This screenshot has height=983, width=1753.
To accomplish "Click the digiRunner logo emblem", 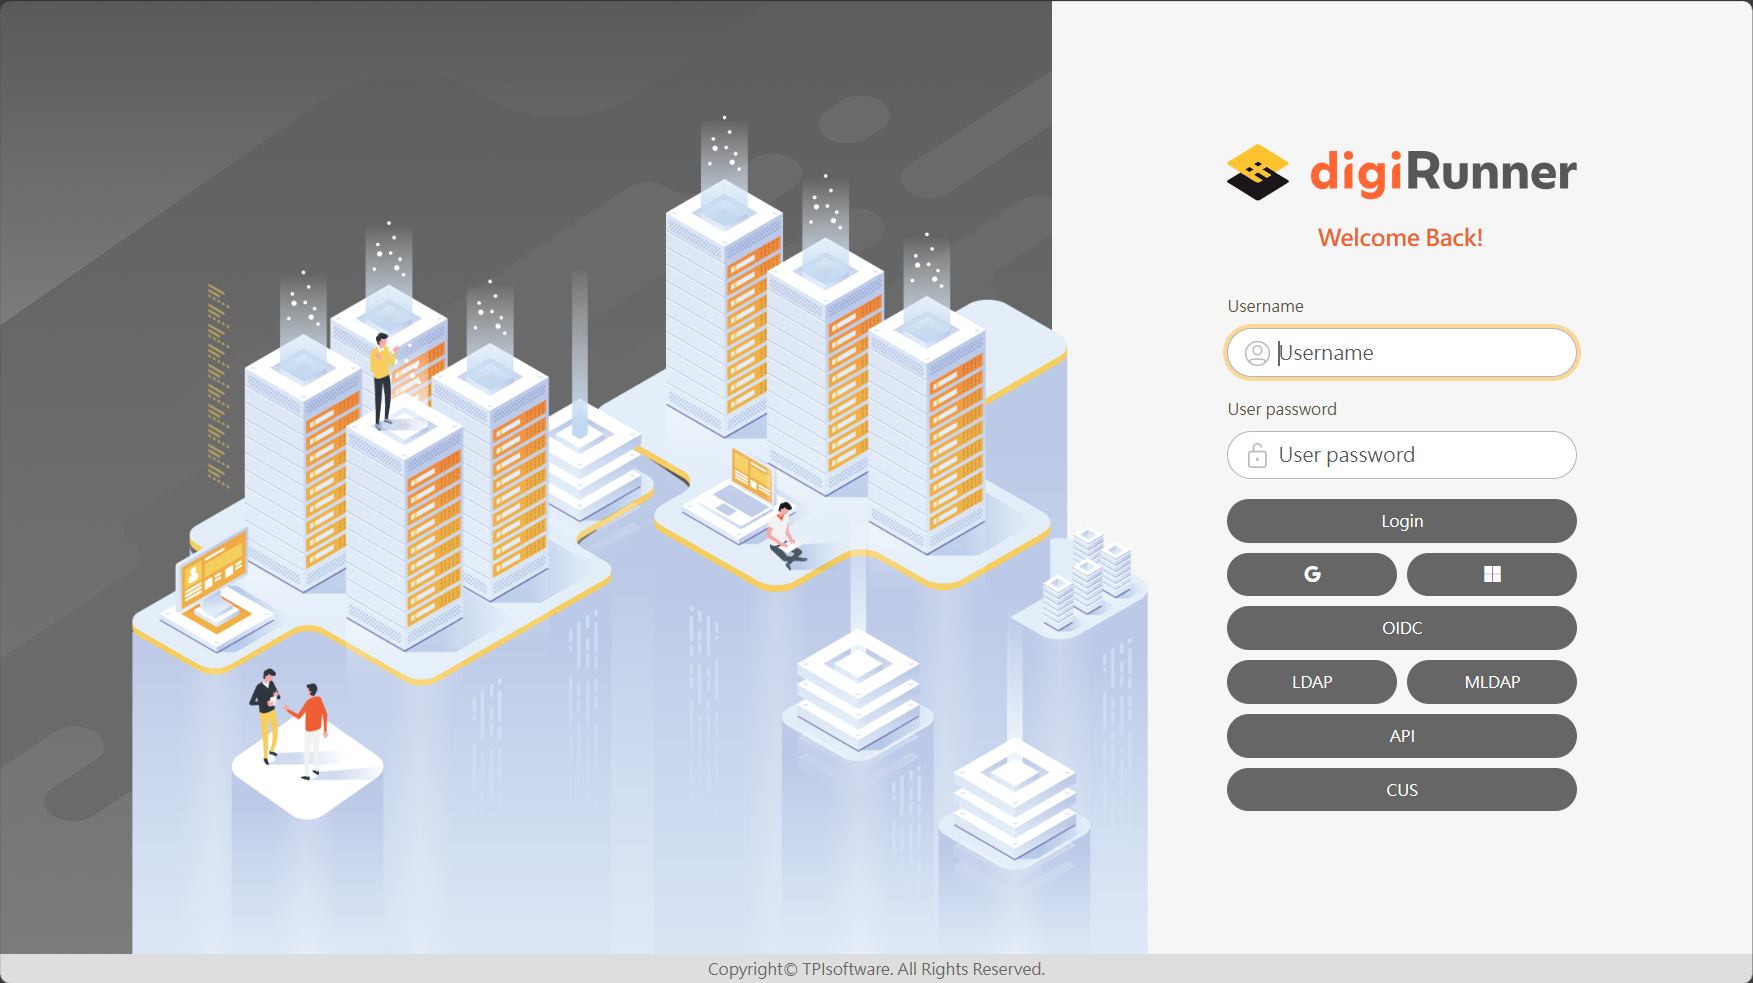I will 1257,172.
